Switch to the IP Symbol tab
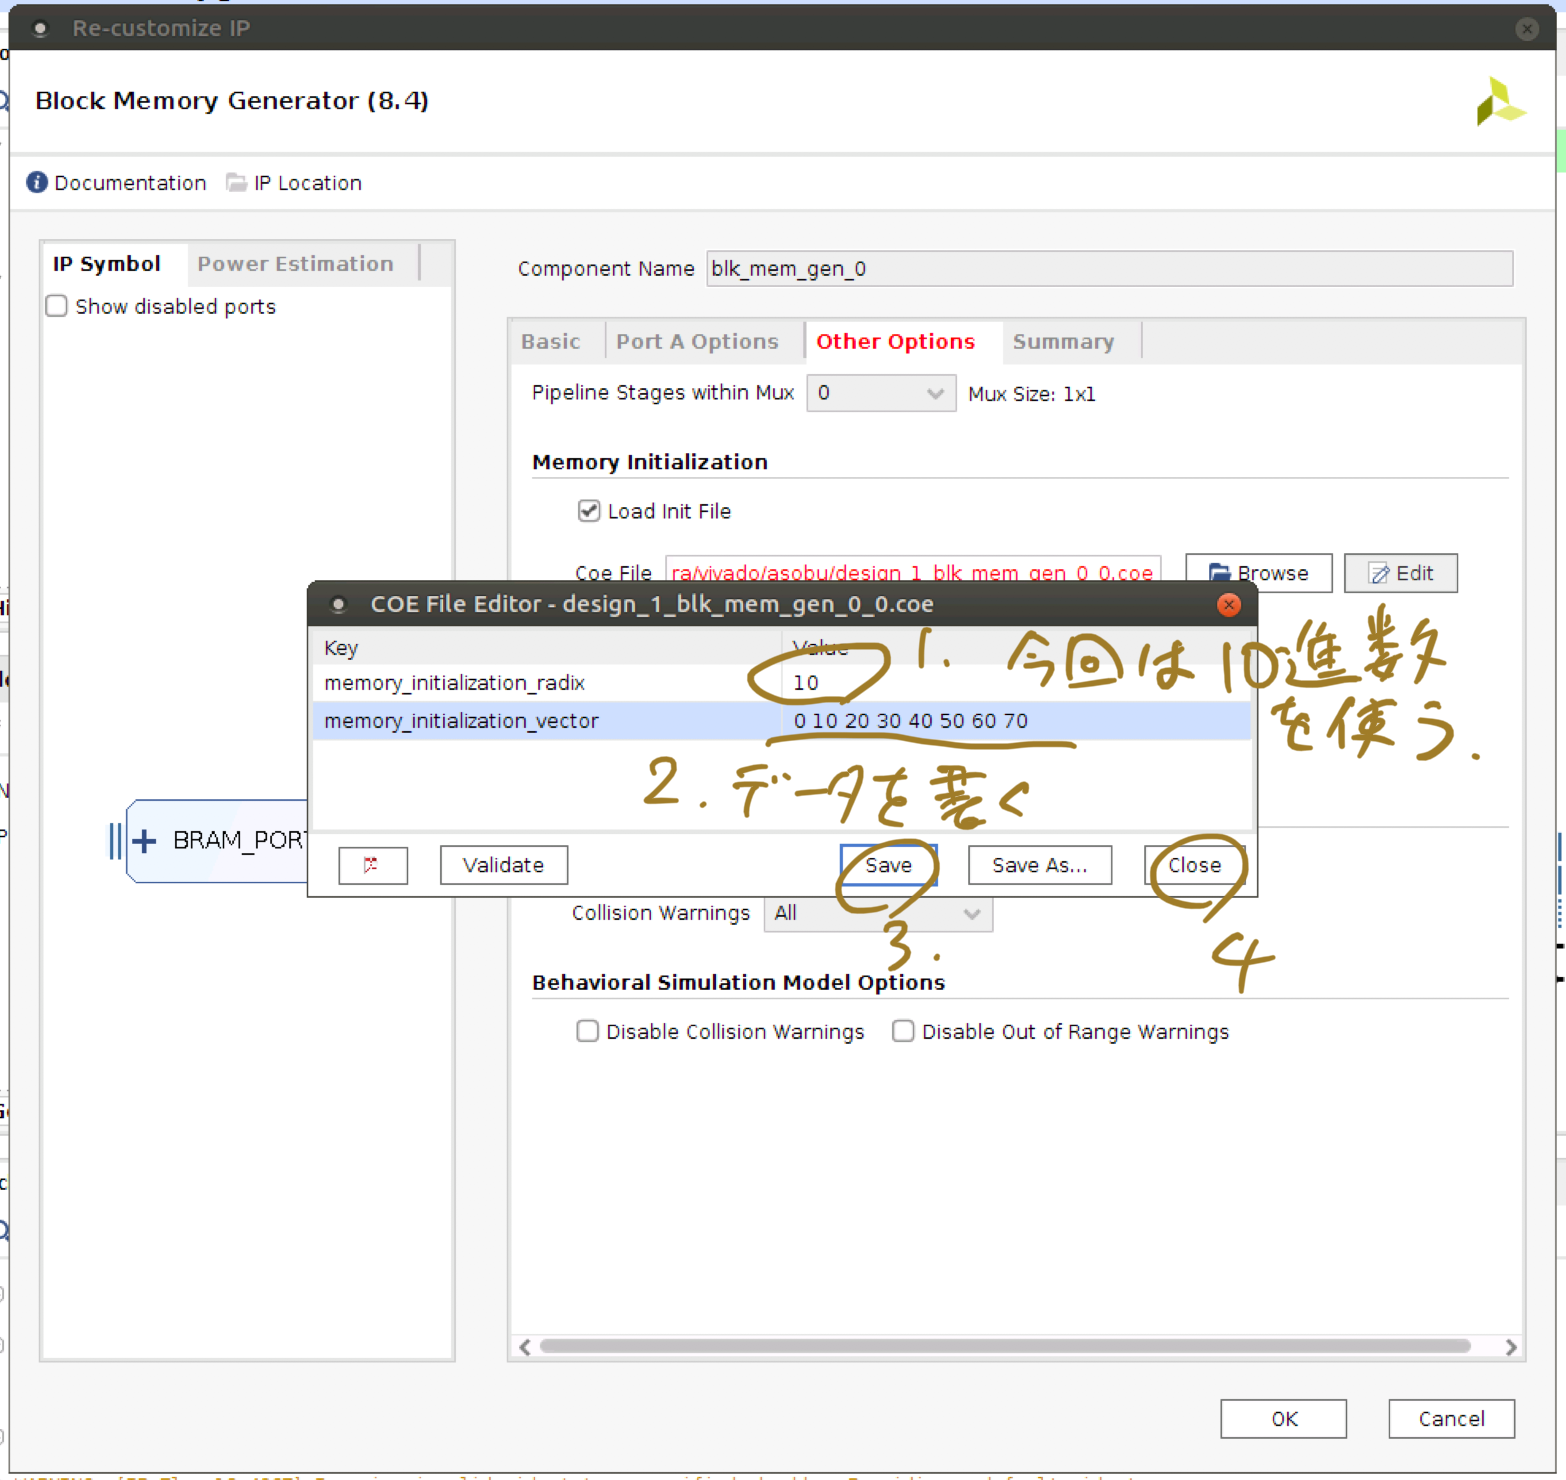The height and width of the screenshot is (1480, 1566). 107,264
